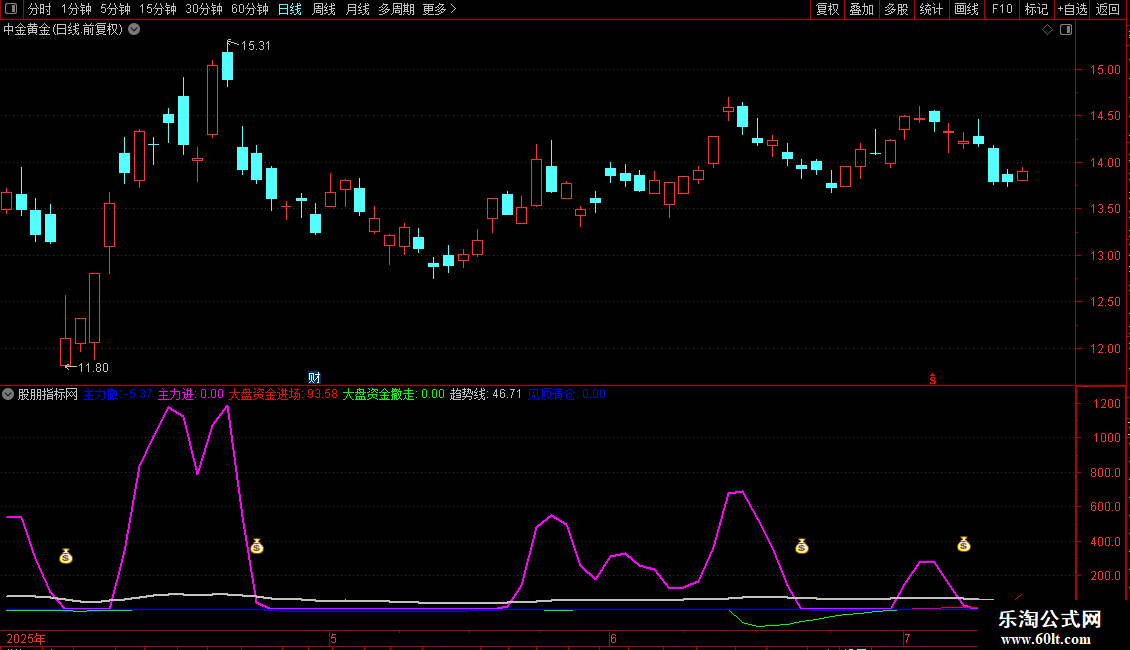
Task: Click the diamond icon above the chart
Action: pos(1048,30)
